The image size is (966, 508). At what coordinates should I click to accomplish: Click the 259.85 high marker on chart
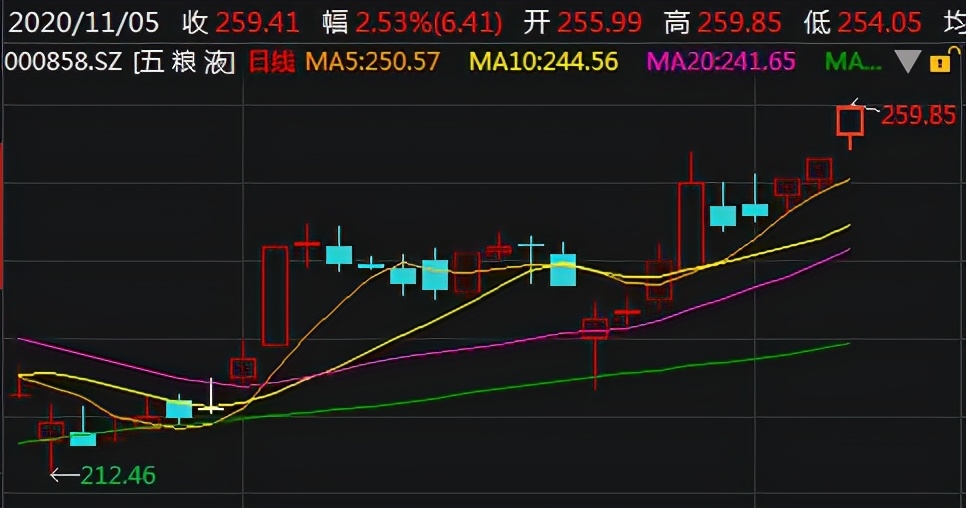[919, 115]
